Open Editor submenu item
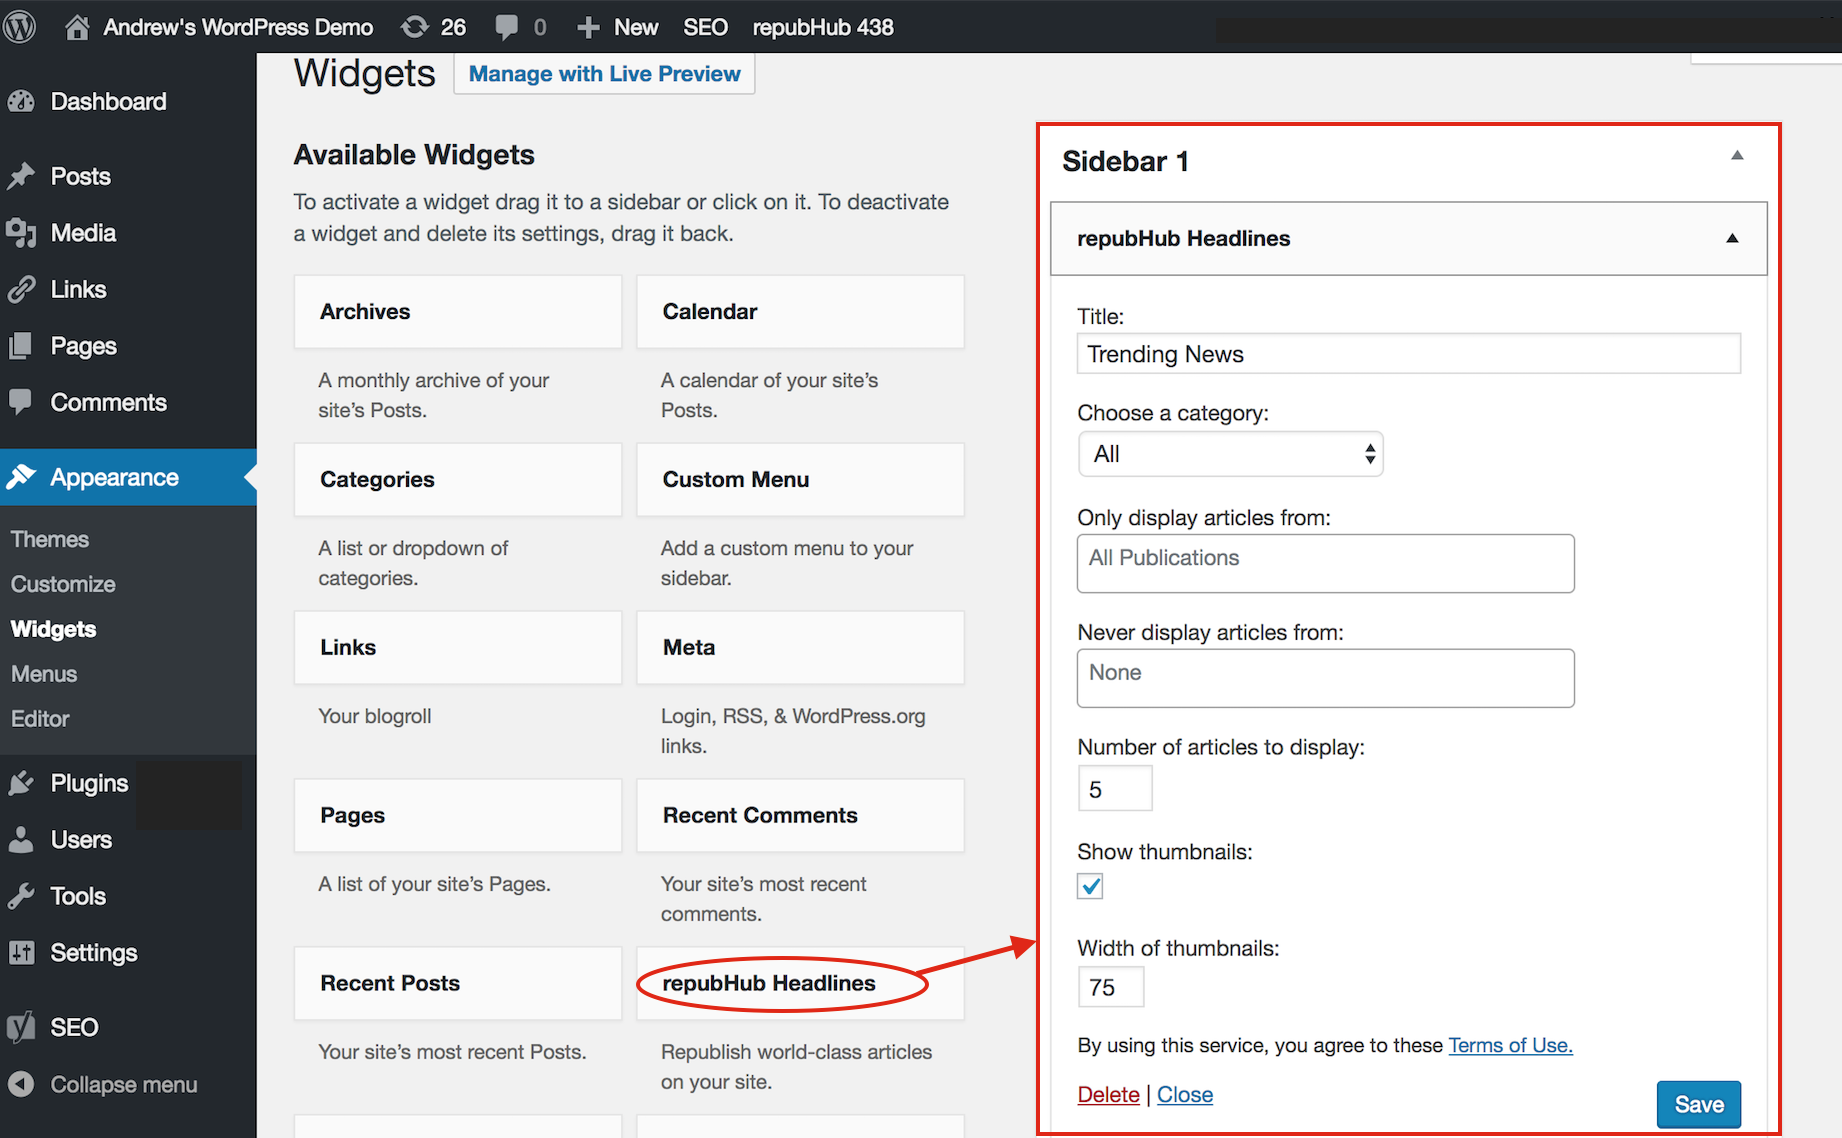Viewport: 1842px width, 1138px height. point(40,719)
